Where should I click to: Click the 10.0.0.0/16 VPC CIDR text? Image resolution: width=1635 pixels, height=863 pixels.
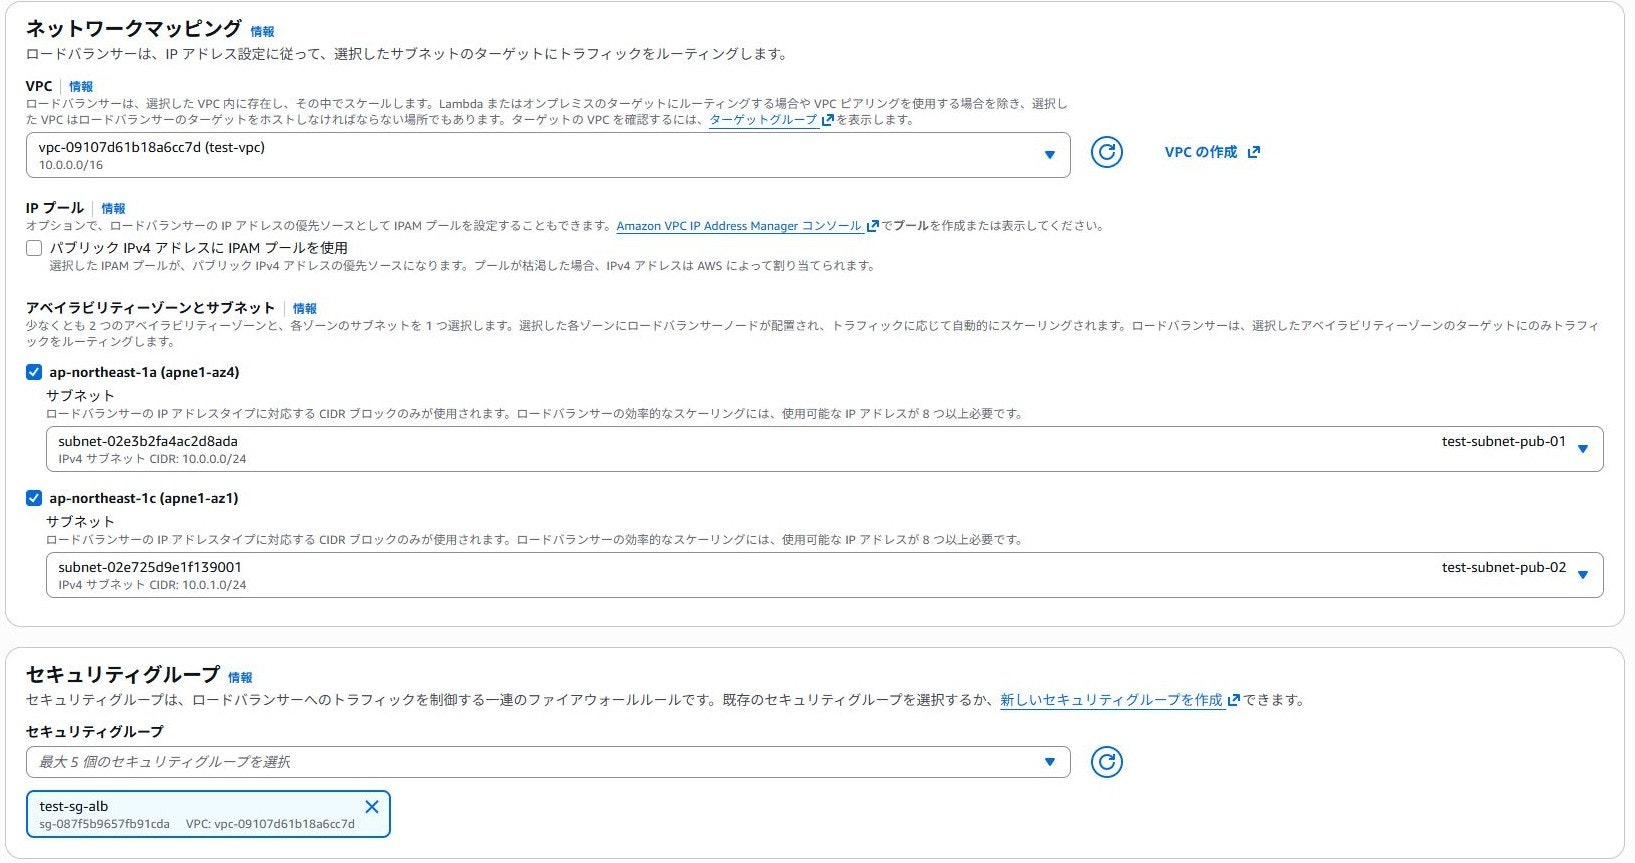click(x=71, y=165)
